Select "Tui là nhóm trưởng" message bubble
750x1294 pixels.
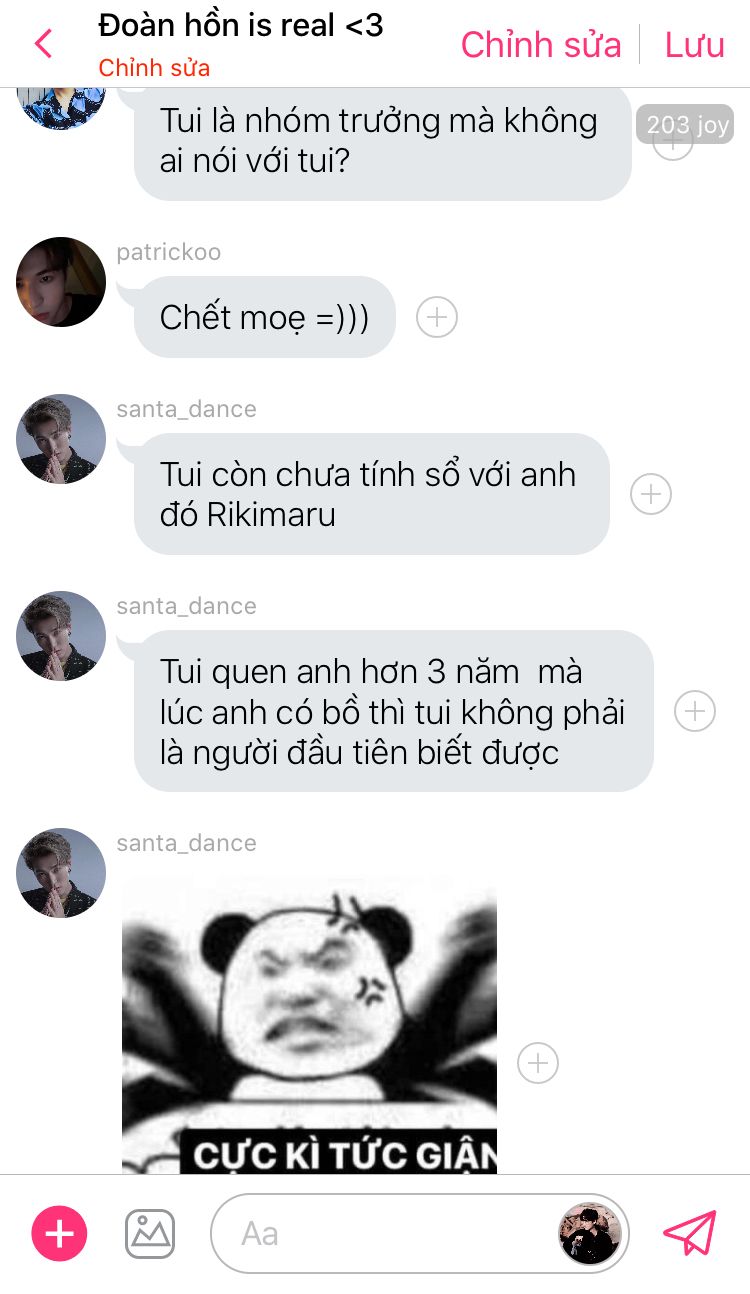[383, 142]
